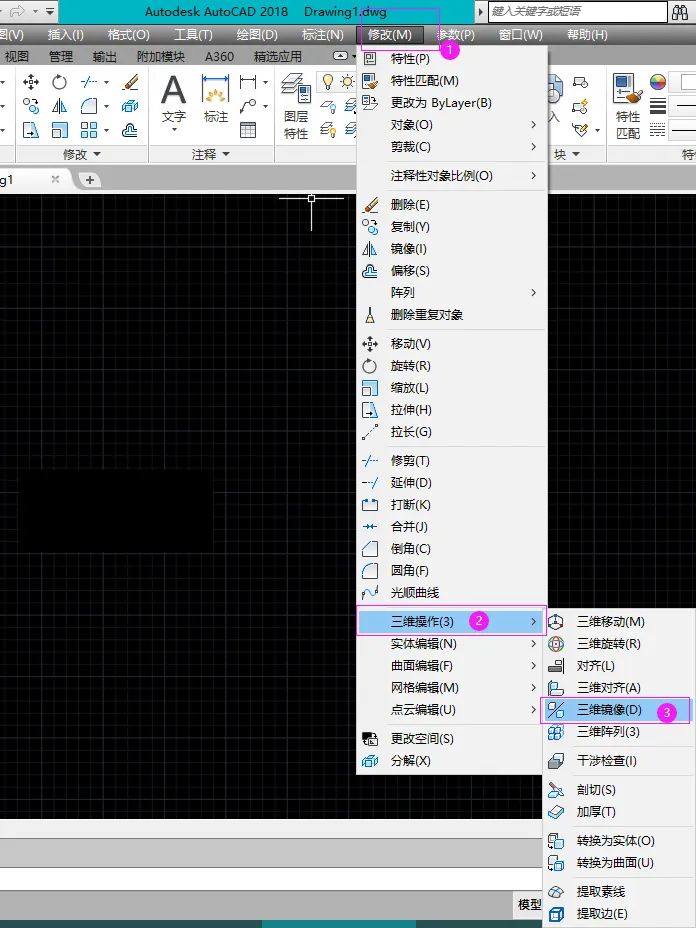This screenshot has height=928, width=696.
Task: Click the new drawing tab plus button
Action: pos(90,180)
